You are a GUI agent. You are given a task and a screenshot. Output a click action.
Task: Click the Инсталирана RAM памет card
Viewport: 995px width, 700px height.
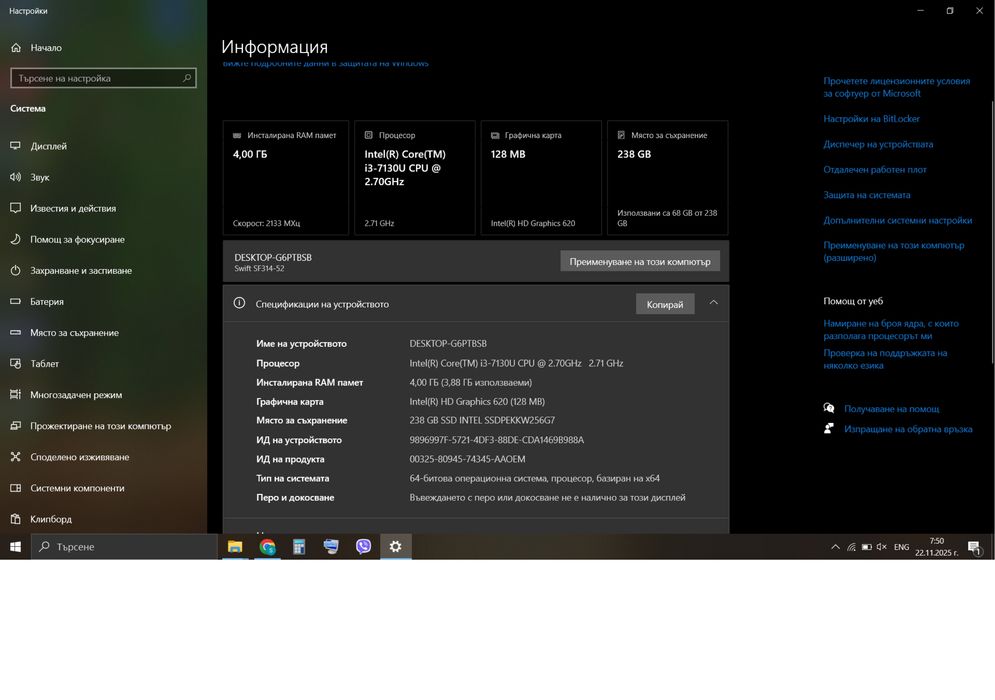286,178
